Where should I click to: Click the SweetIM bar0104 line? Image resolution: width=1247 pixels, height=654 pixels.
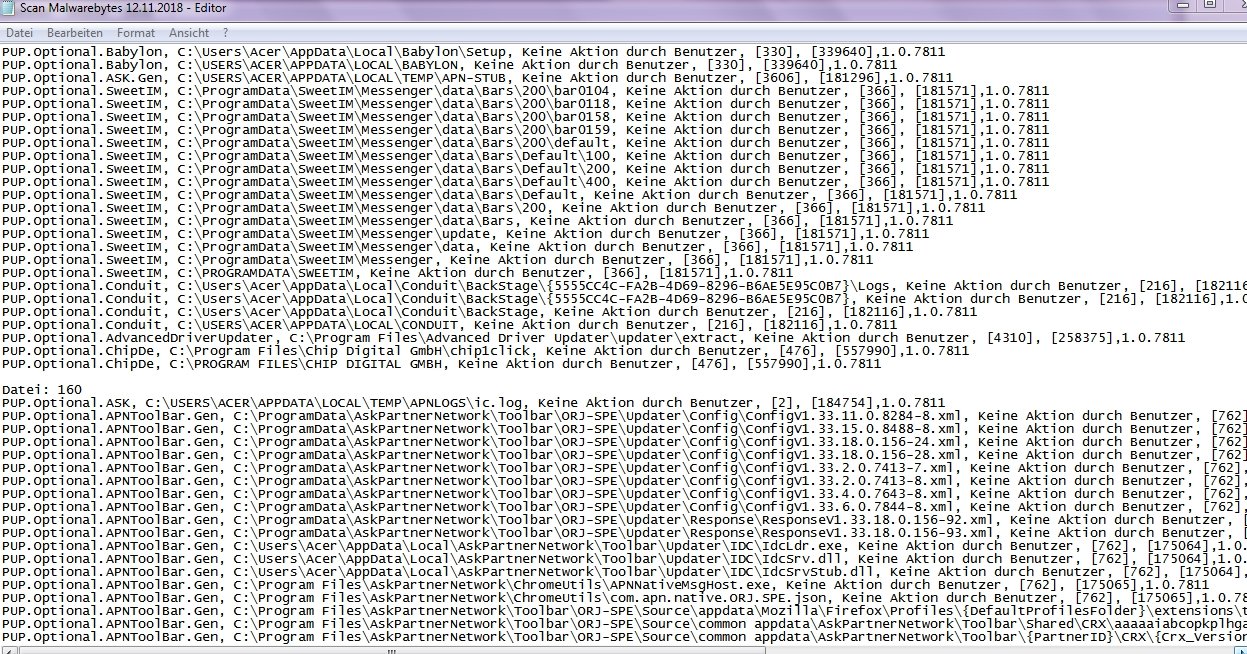525,90
